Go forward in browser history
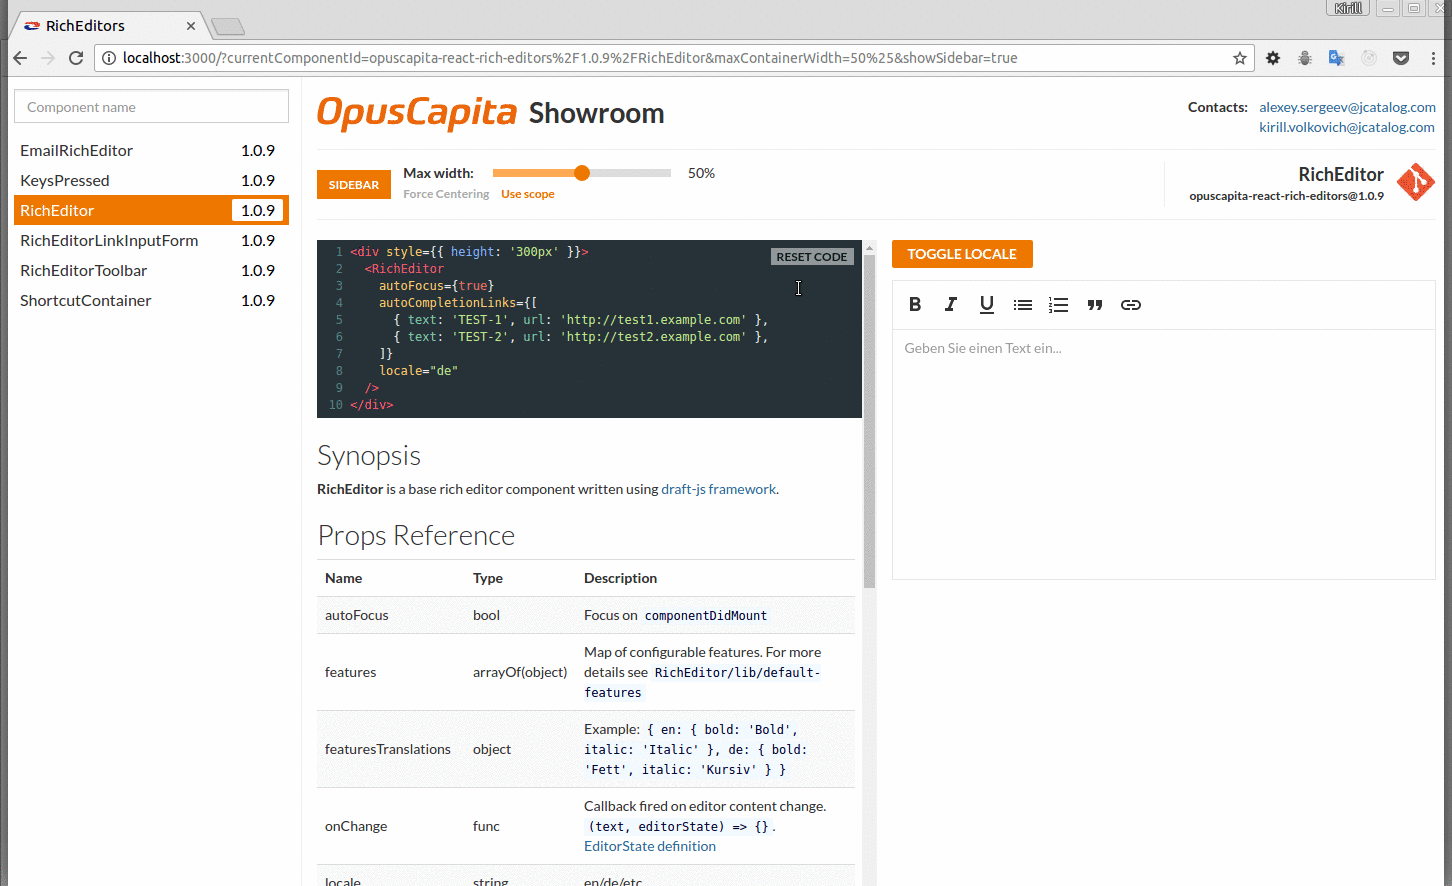1452x886 pixels. click(48, 58)
